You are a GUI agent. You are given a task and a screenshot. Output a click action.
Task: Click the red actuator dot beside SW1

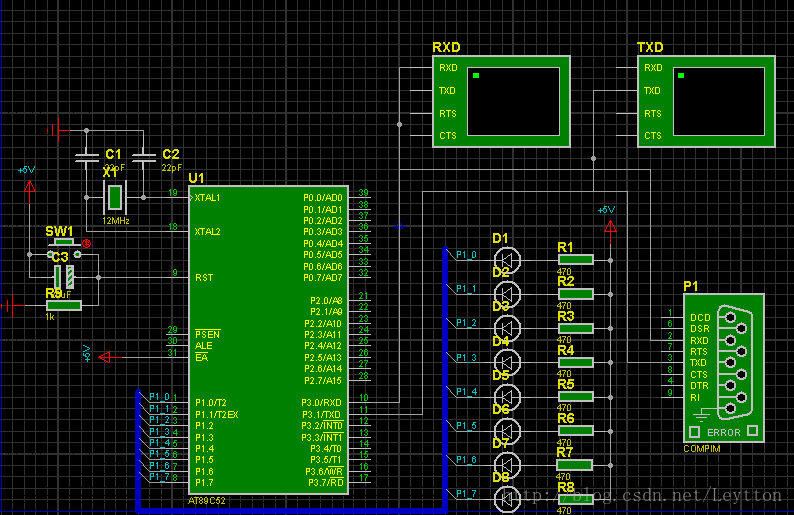(x=87, y=244)
